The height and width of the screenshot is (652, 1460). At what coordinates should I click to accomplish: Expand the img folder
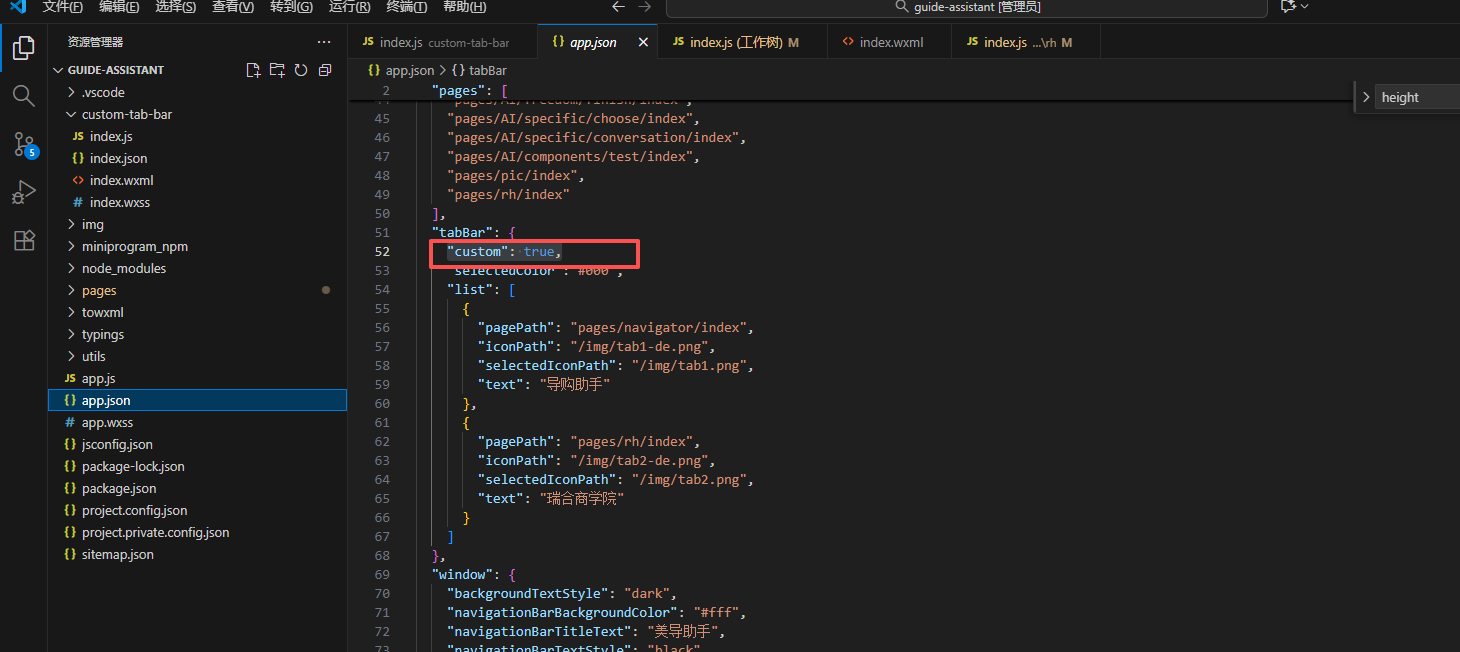(x=71, y=224)
